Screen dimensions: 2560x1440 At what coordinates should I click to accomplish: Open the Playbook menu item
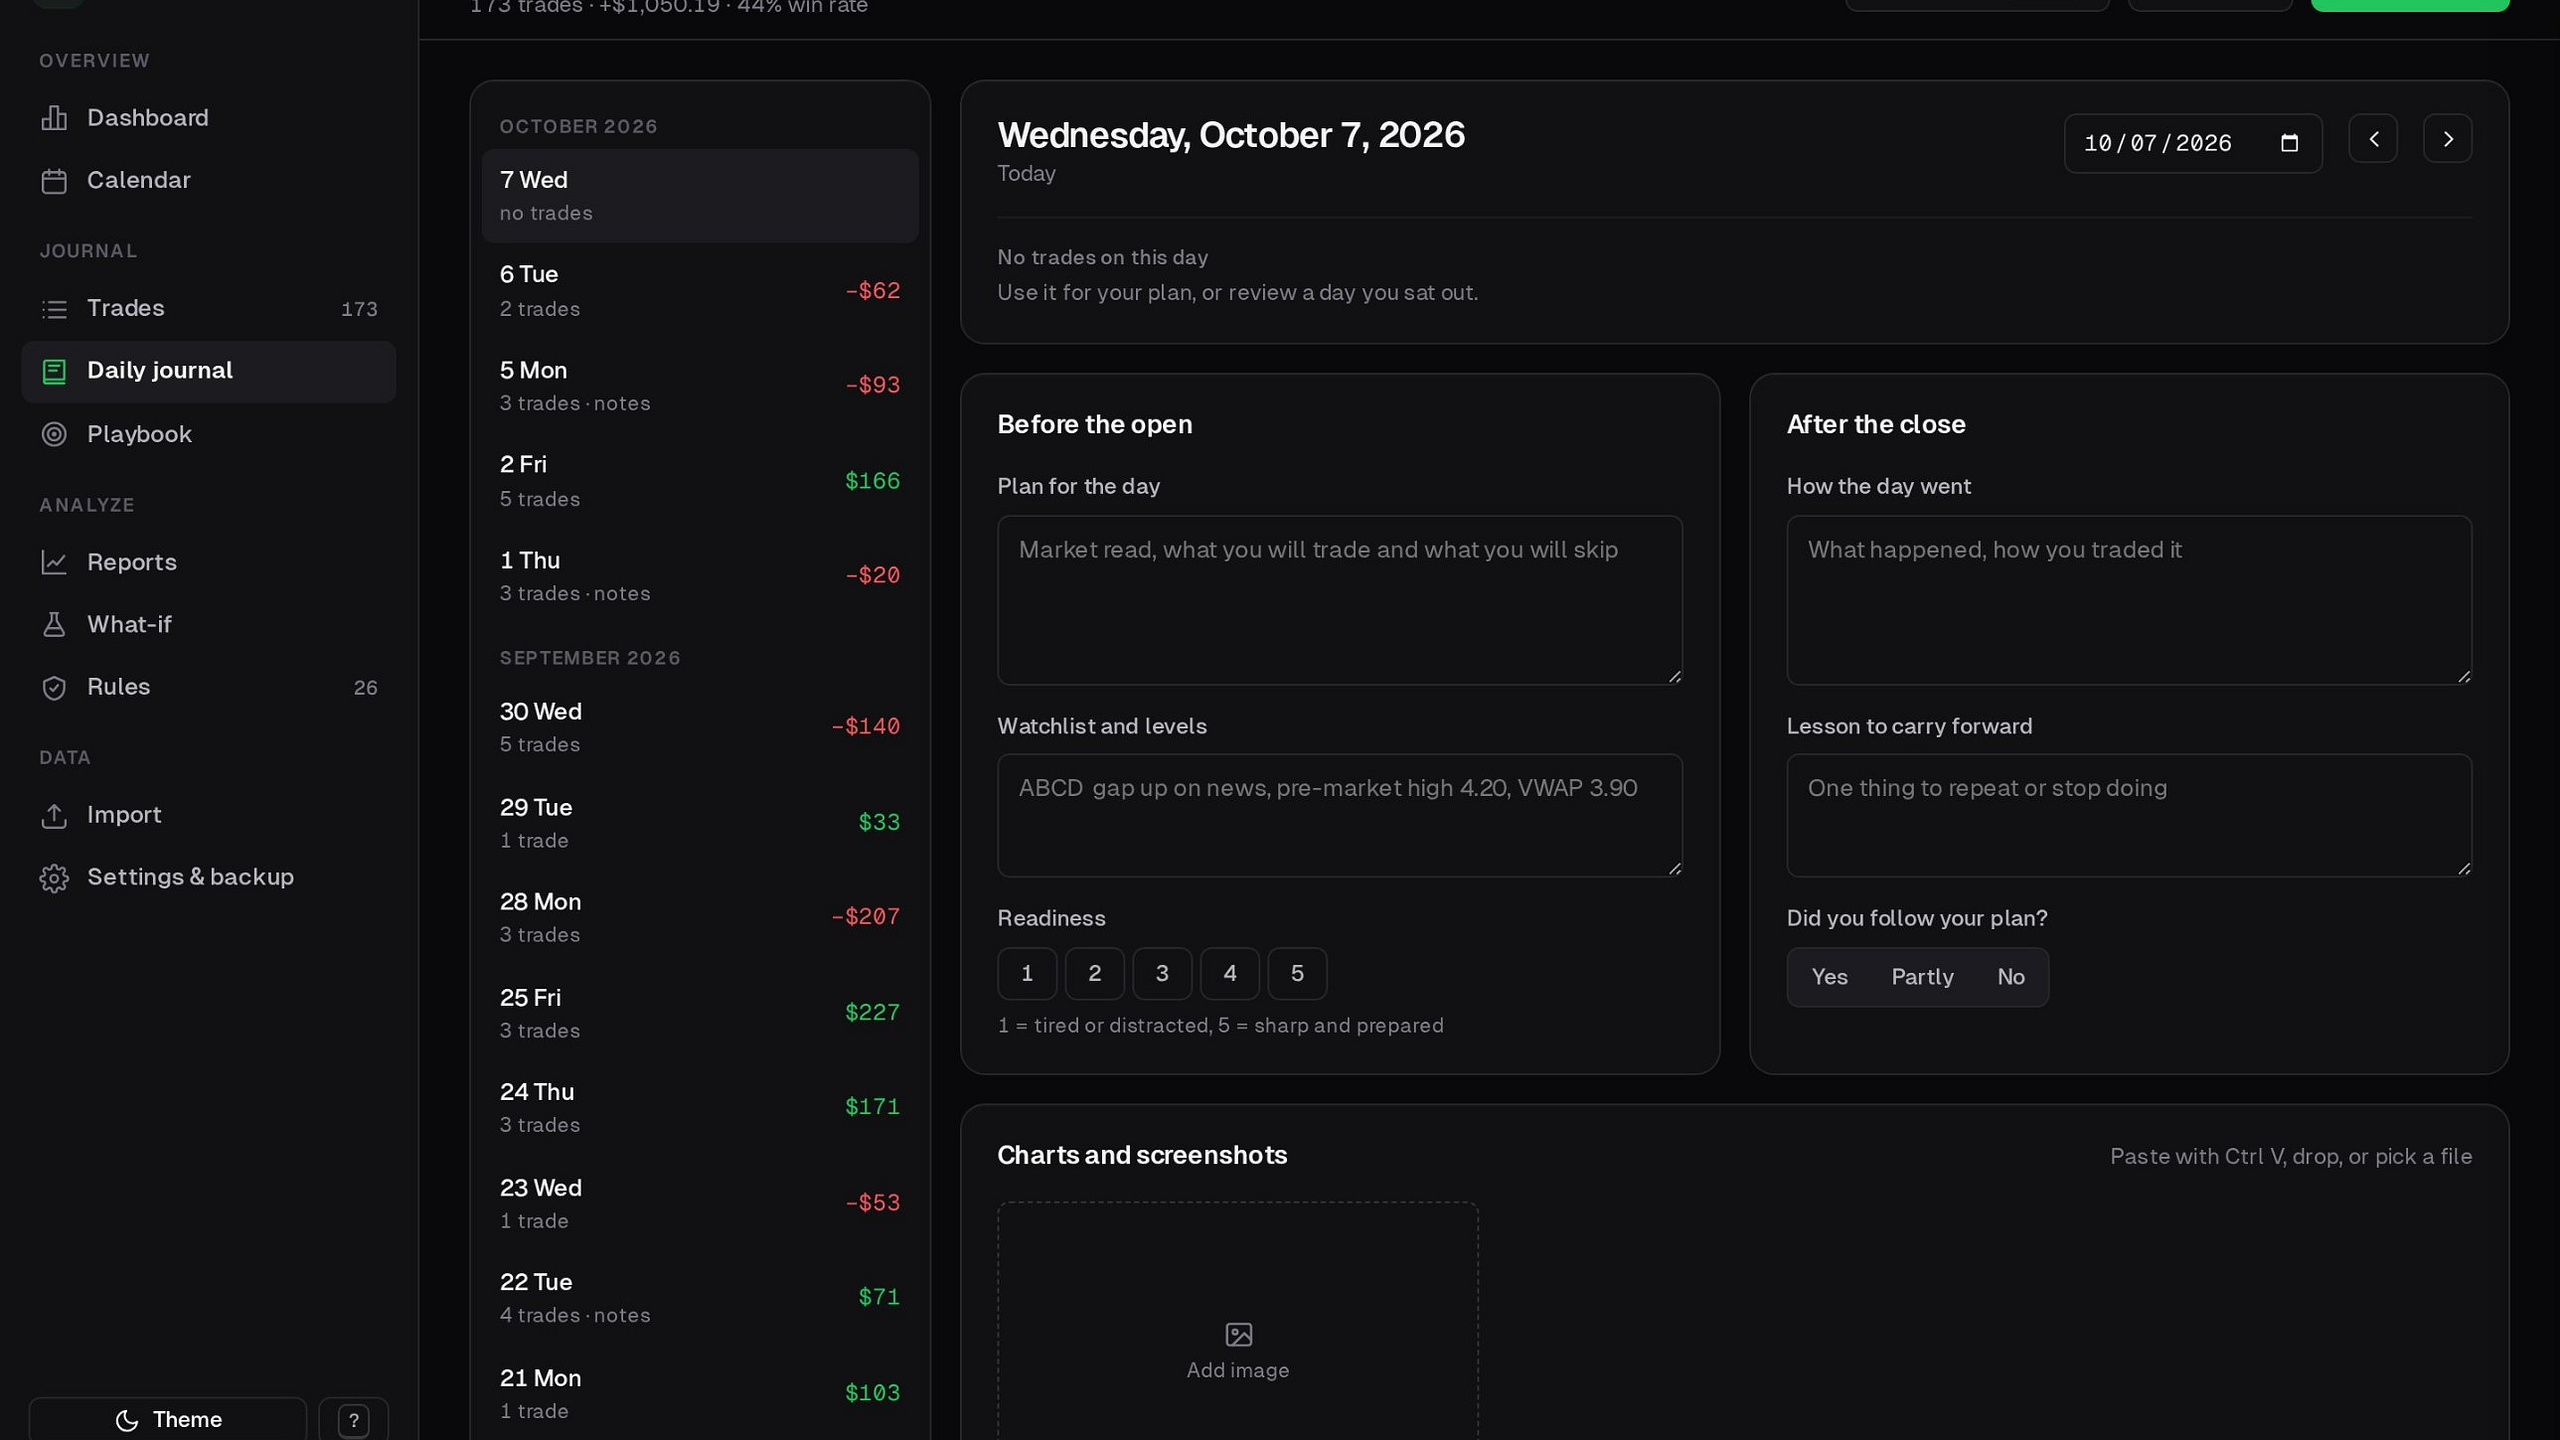pos(208,434)
